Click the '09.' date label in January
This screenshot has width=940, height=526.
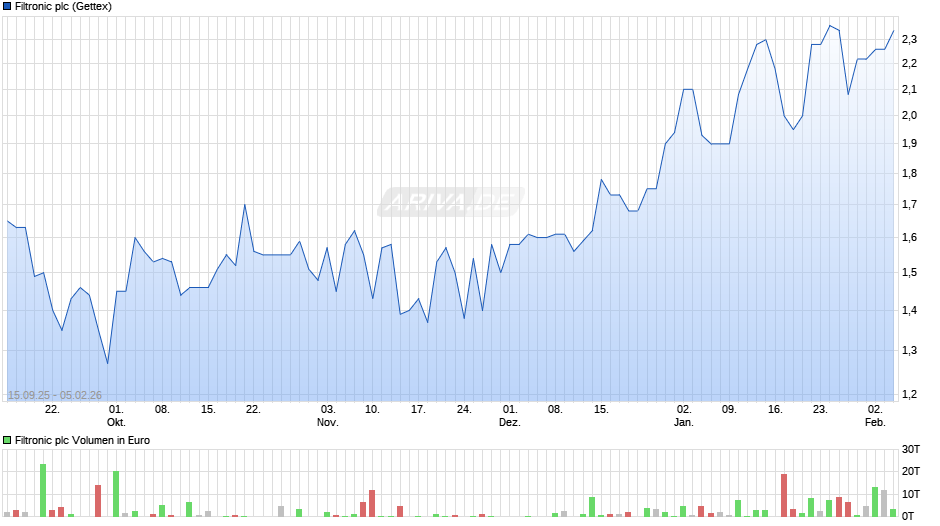click(x=729, y=410)
